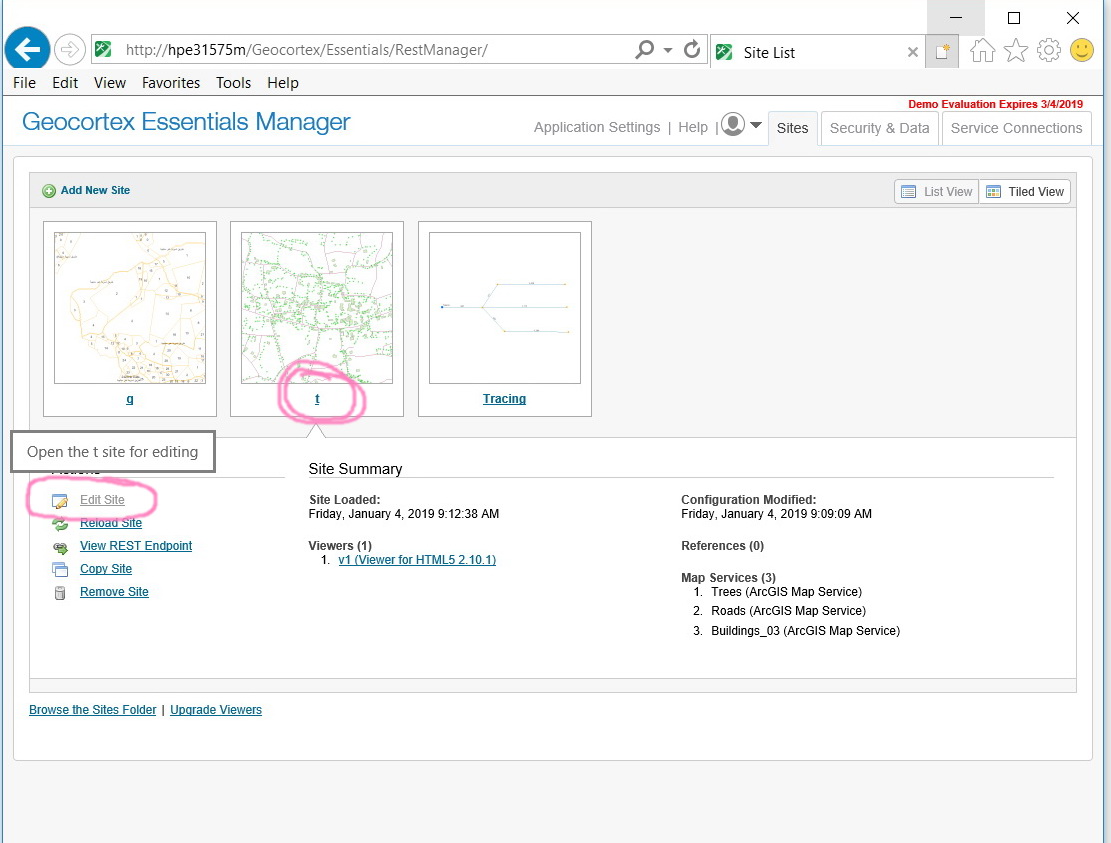
Task: Open Application Settings link
Action: coord(597,128)
